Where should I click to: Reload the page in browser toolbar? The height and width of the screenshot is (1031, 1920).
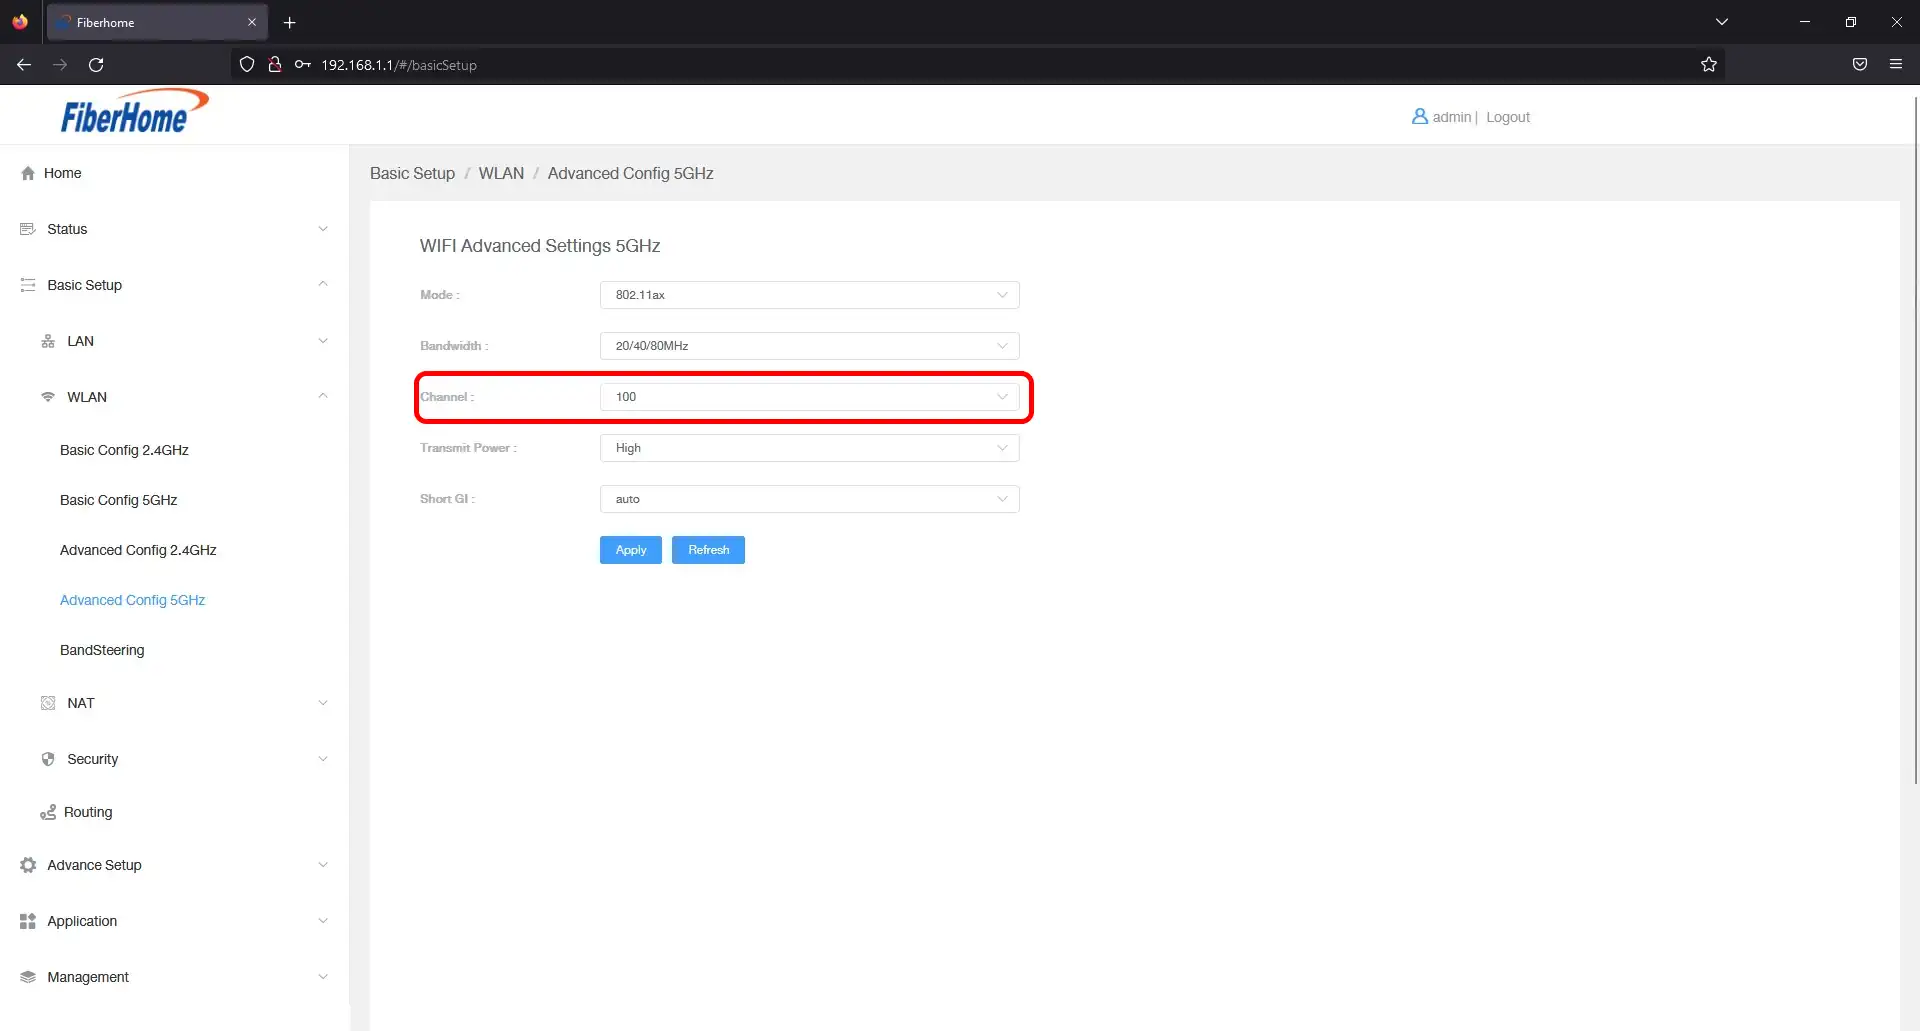coord(96,65)
